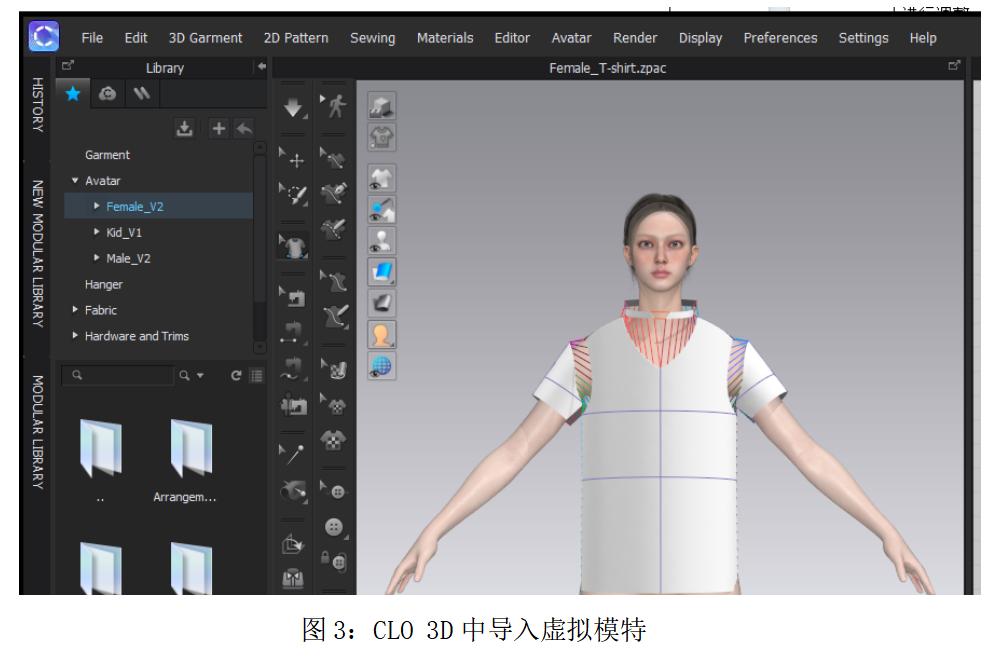Expand the Hardware and Trims folder
Image resolution: width=1001 pixels, height=653 pixels.
(75, 336)
